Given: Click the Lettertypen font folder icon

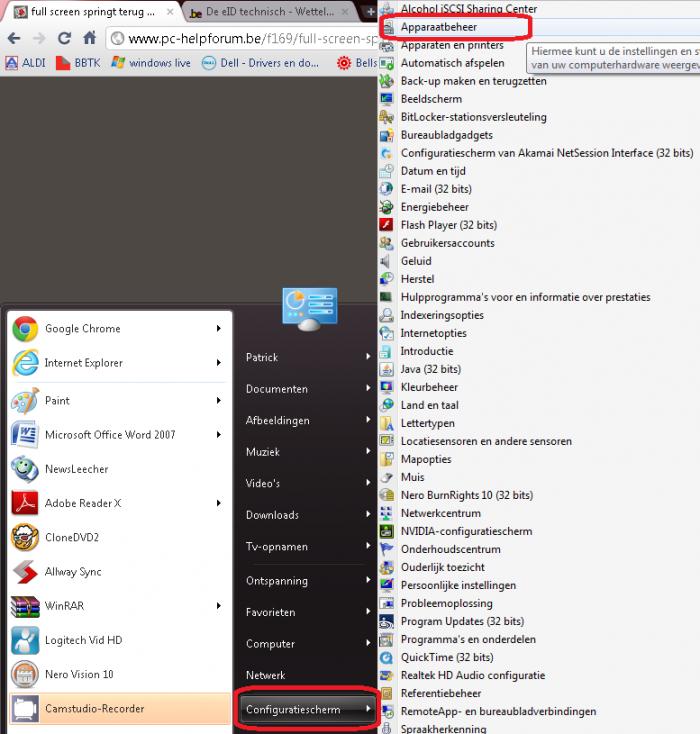Looking at the screenshot, I should click(386, 423).
